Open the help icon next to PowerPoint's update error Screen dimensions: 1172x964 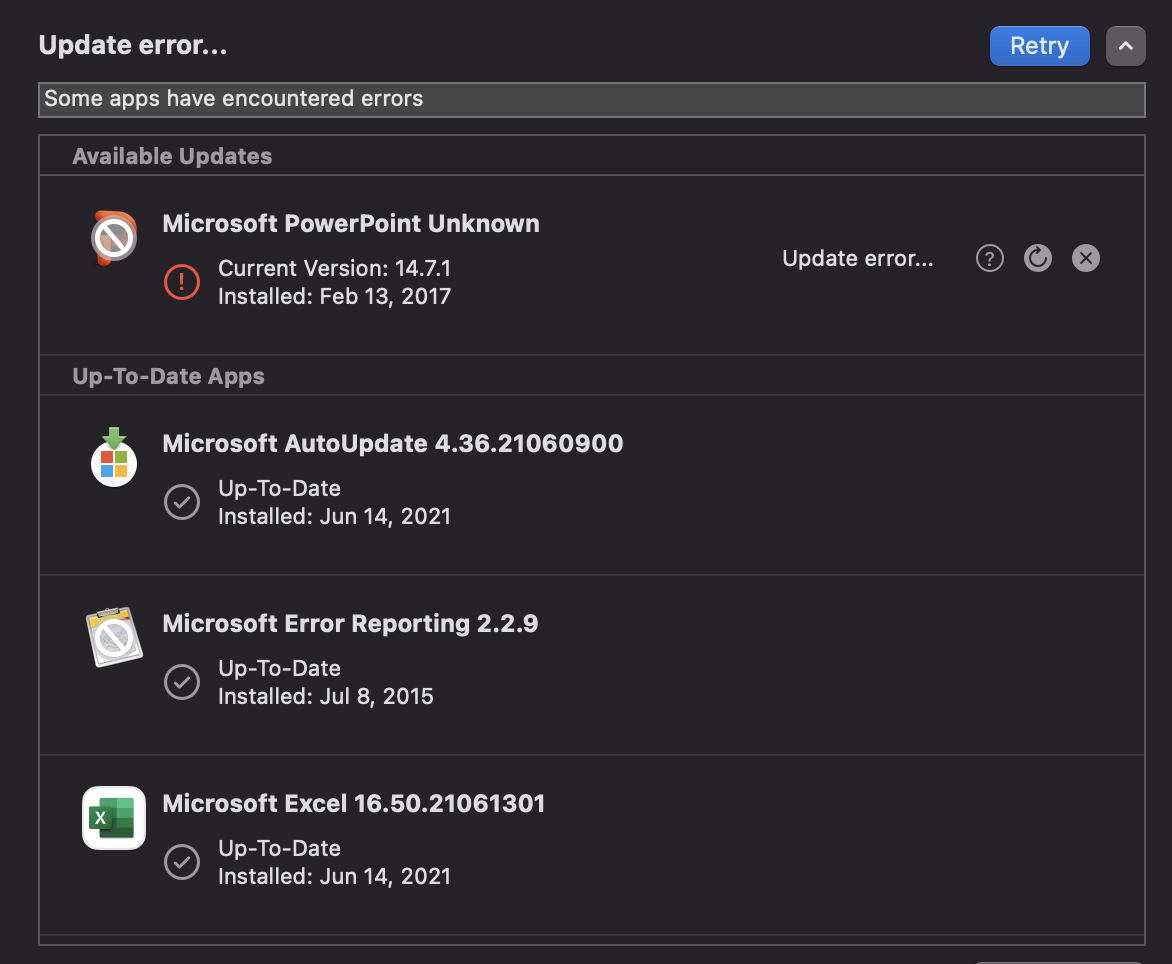[989, 258]
